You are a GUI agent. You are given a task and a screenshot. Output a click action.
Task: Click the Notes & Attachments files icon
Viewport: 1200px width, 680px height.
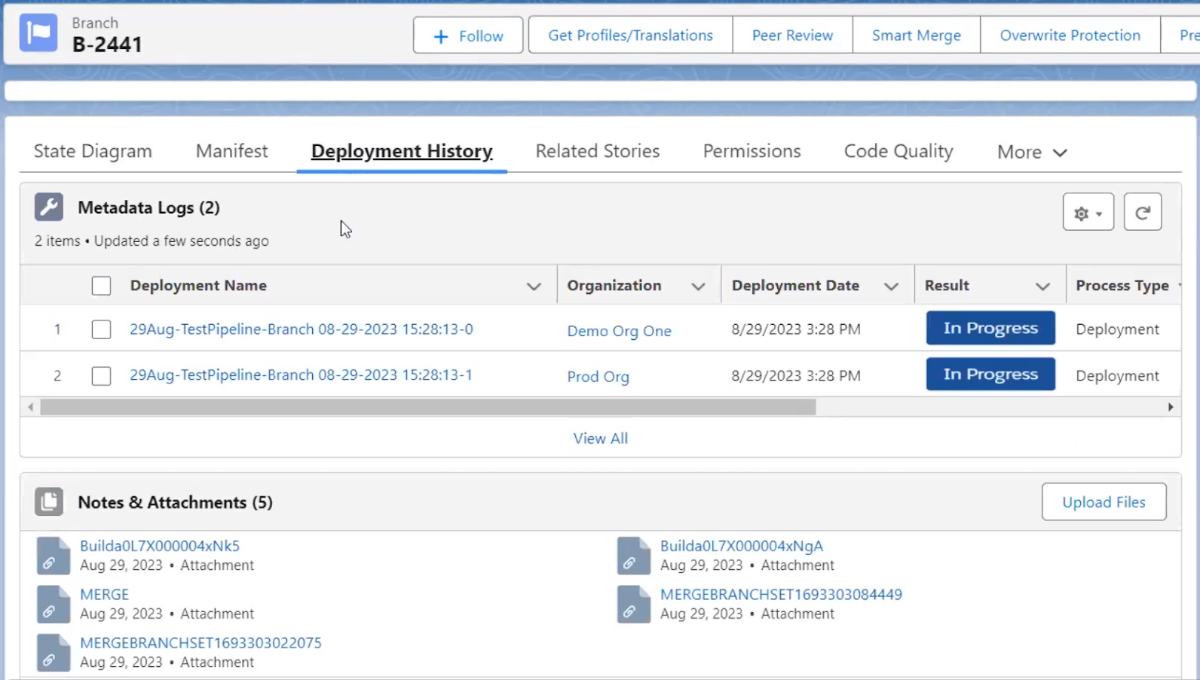49,502
